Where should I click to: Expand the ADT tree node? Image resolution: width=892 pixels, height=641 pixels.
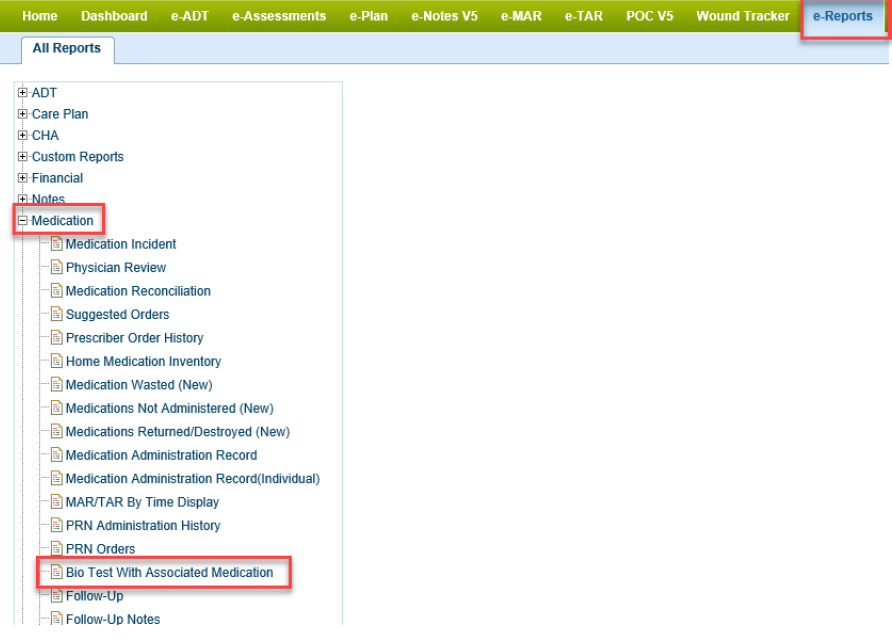click(x=22, y=92)
